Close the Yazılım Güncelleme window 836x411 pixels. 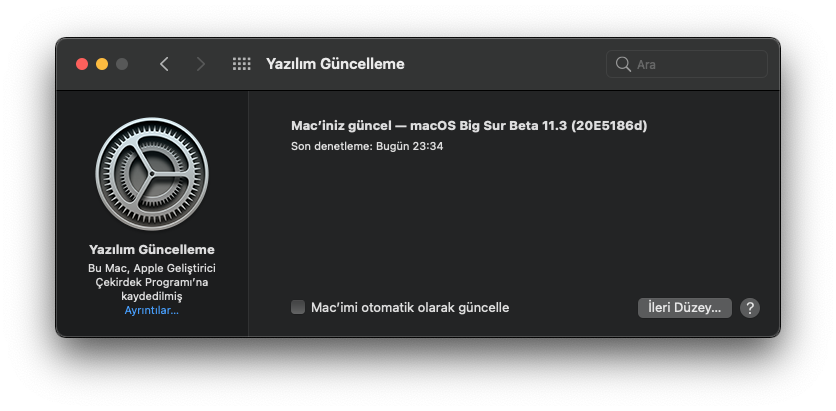[x=82, y=64]
